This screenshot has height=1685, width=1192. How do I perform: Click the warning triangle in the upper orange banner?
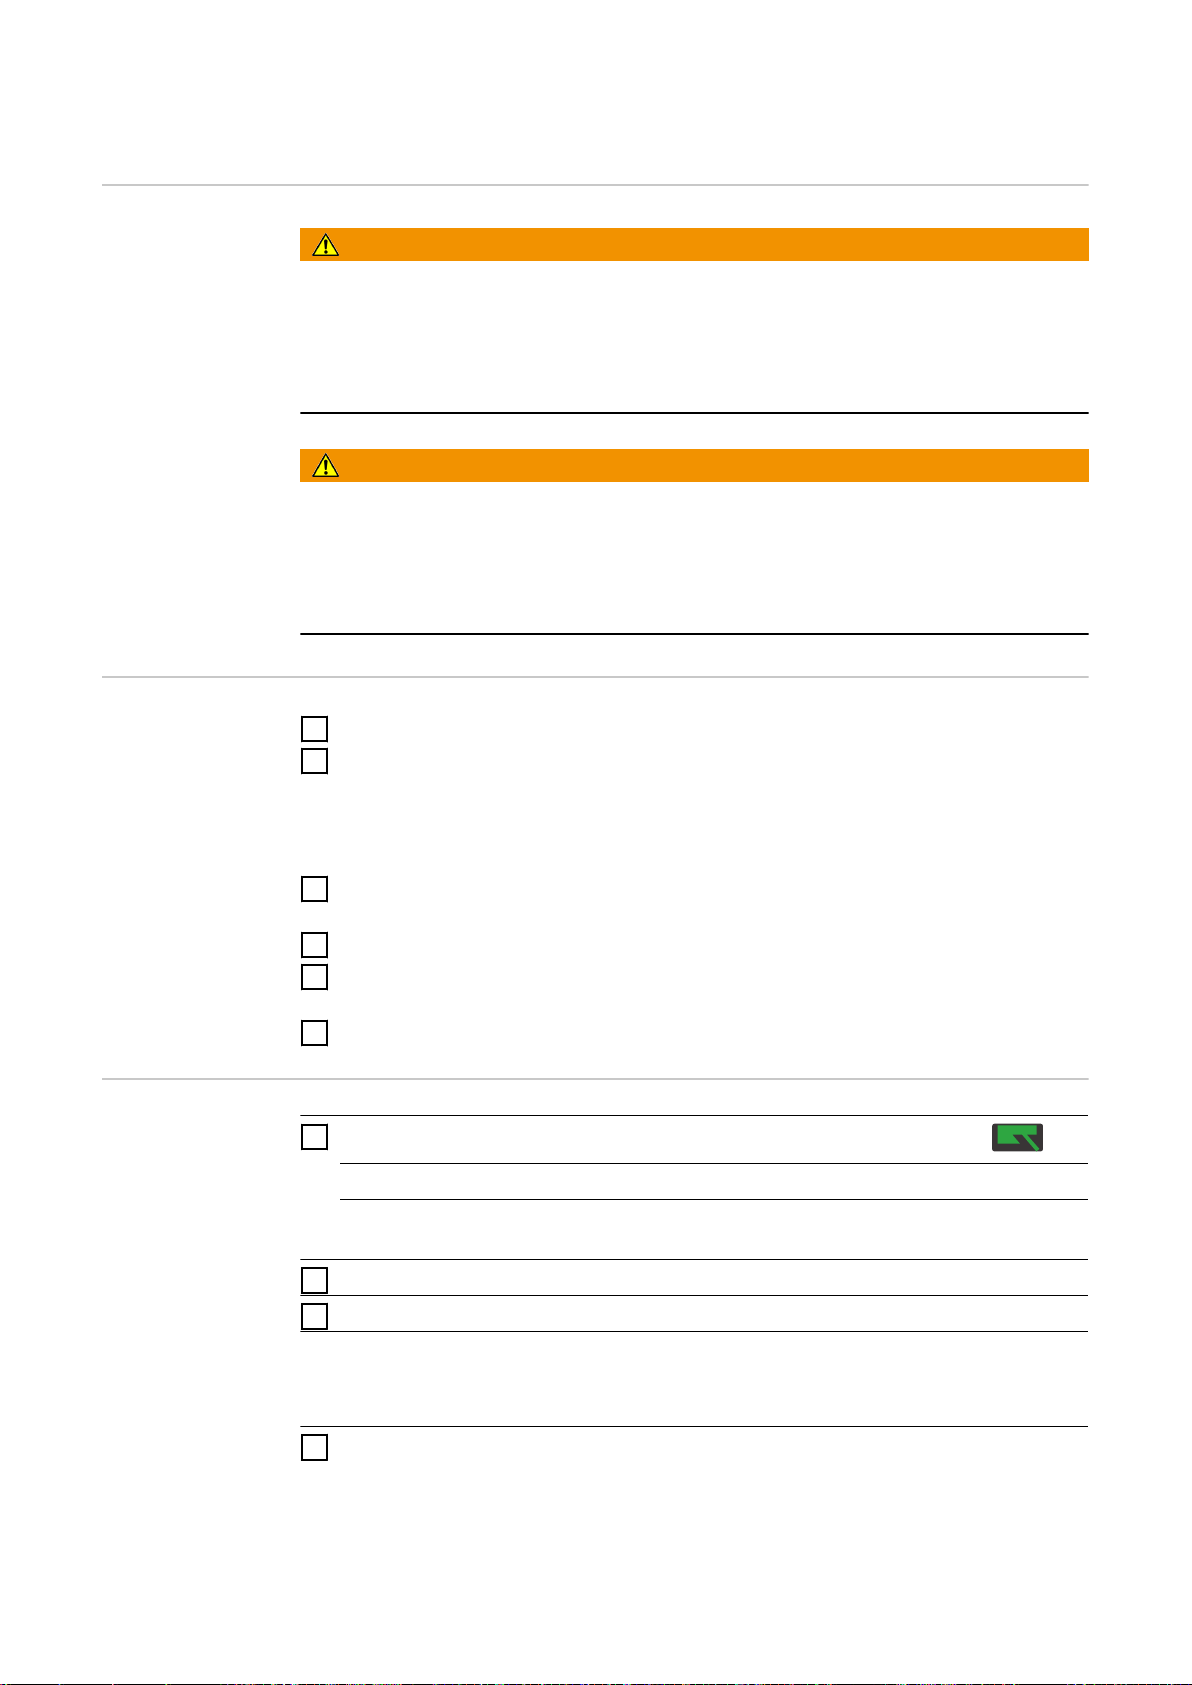tap(325, 245)
